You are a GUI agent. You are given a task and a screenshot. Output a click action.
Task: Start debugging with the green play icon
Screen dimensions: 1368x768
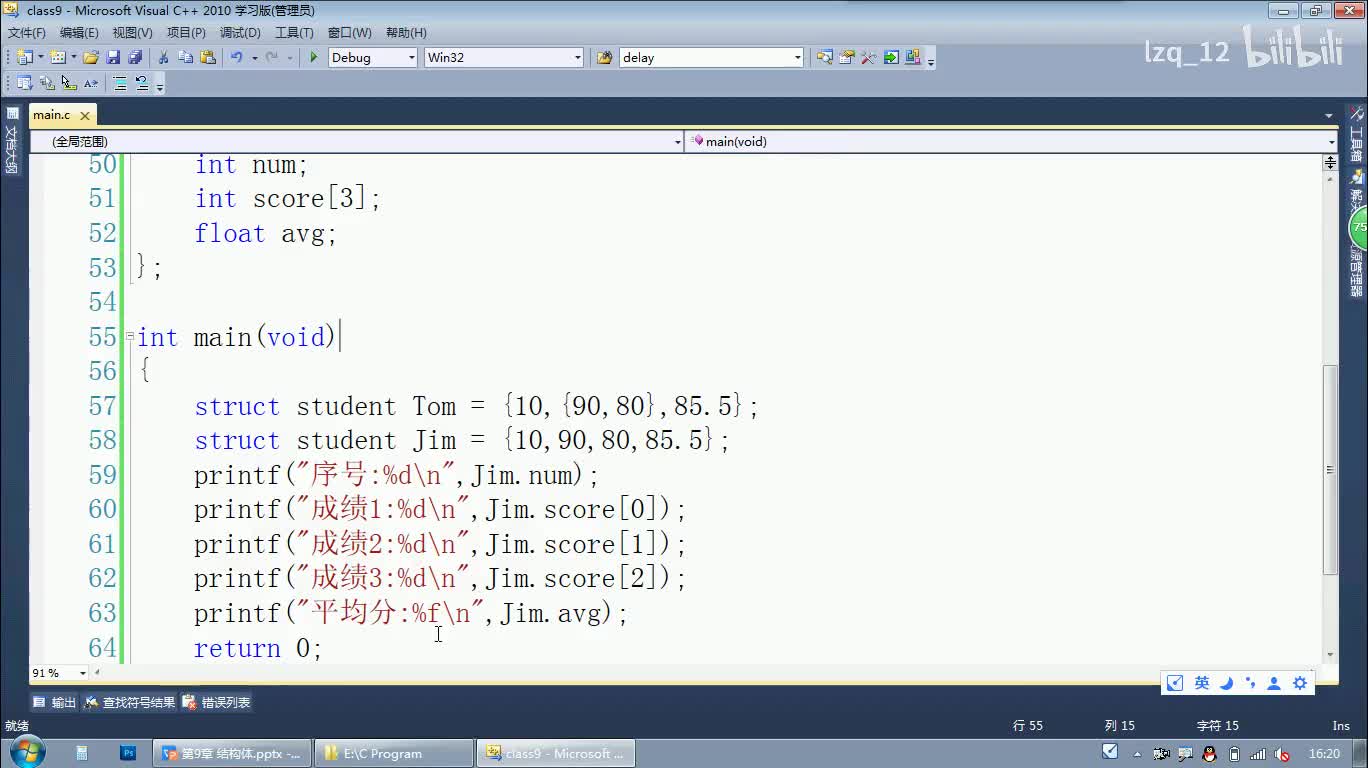pyautogui.click(x=313, y=58)
